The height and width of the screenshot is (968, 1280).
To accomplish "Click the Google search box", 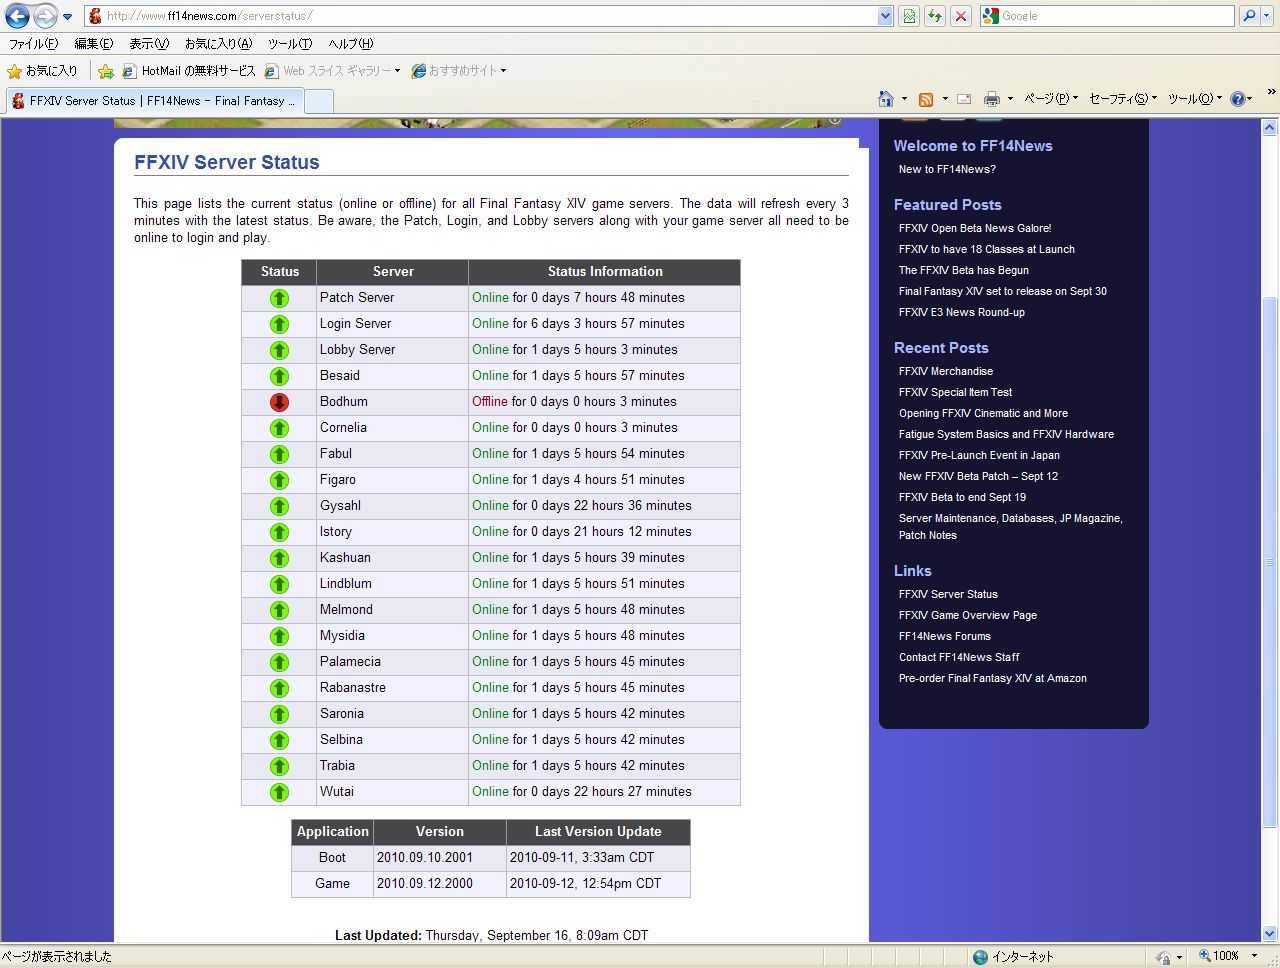I will 1116,16.
